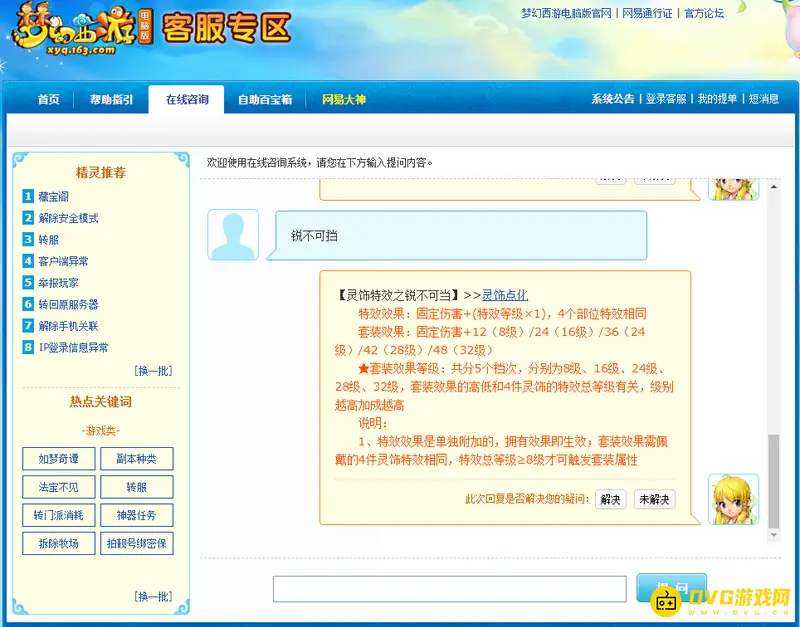The width and height of the screenshot is (800, 627).
Task: Open the 帮助指引 tab
Action: (x=112, y=99)
